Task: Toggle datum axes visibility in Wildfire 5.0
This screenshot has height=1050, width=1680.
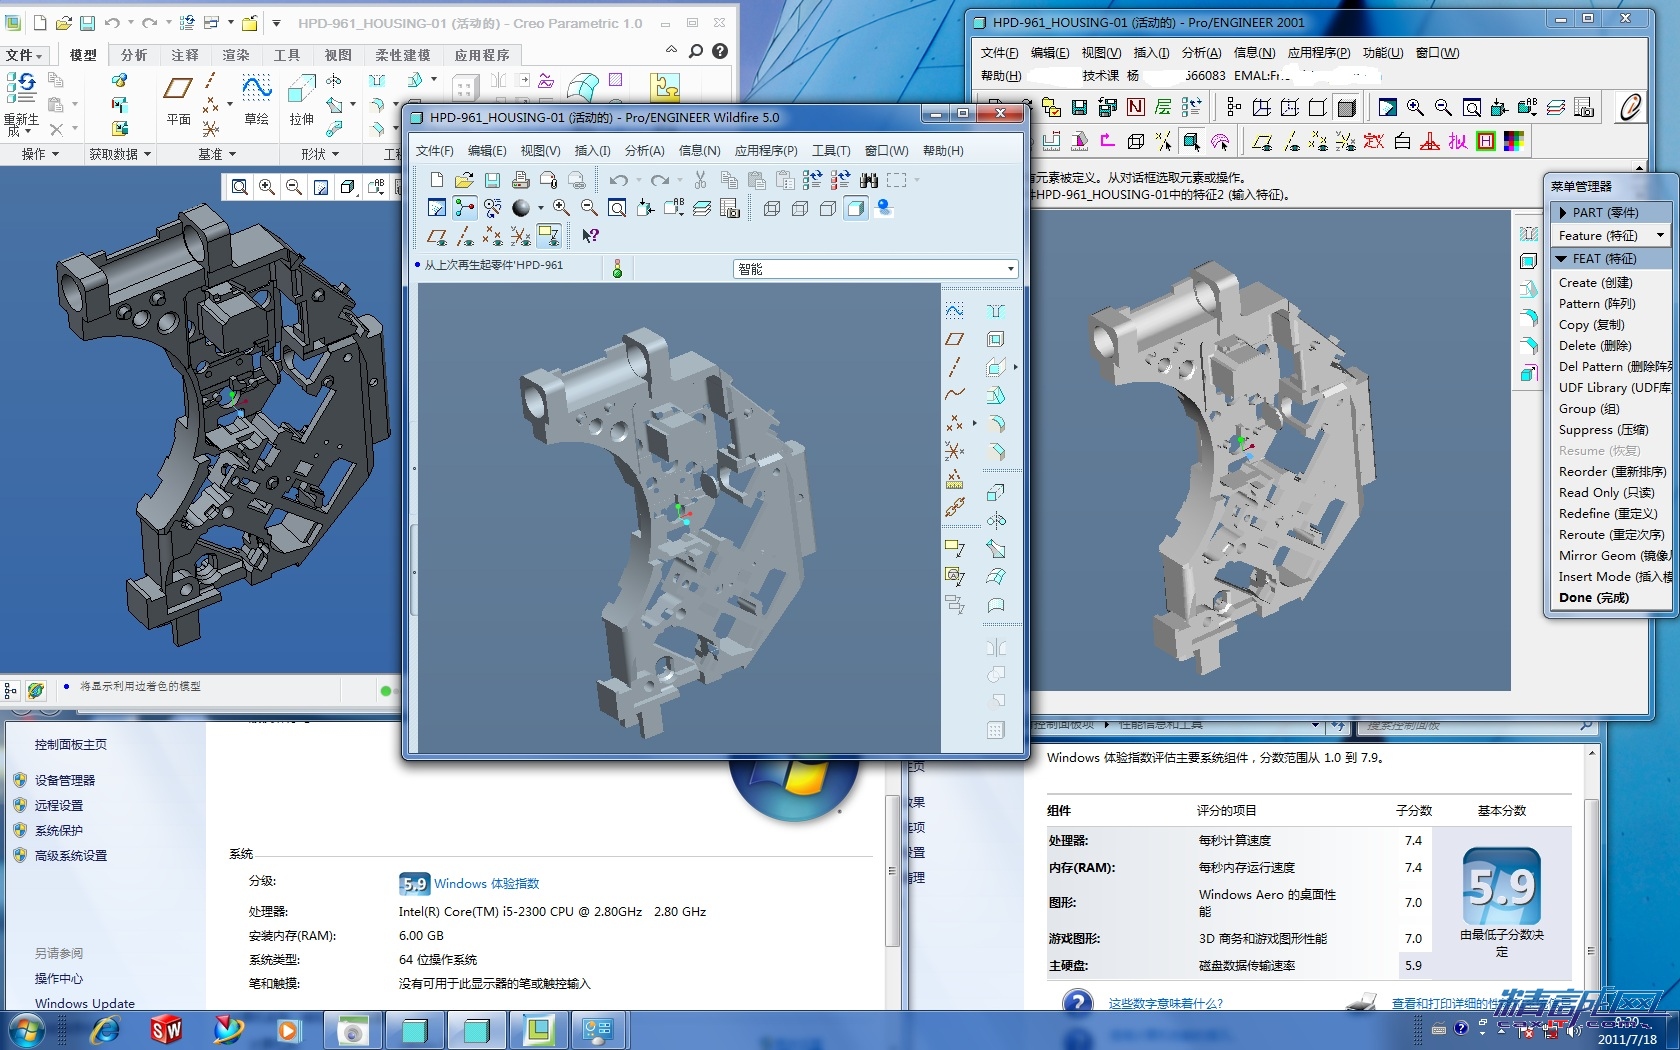Action: [x=464, y=235]
